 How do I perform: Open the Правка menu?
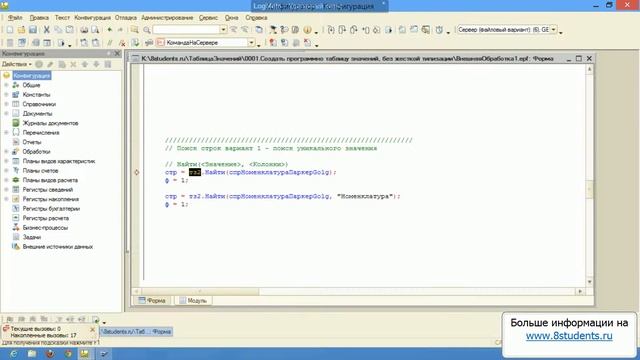39,18
